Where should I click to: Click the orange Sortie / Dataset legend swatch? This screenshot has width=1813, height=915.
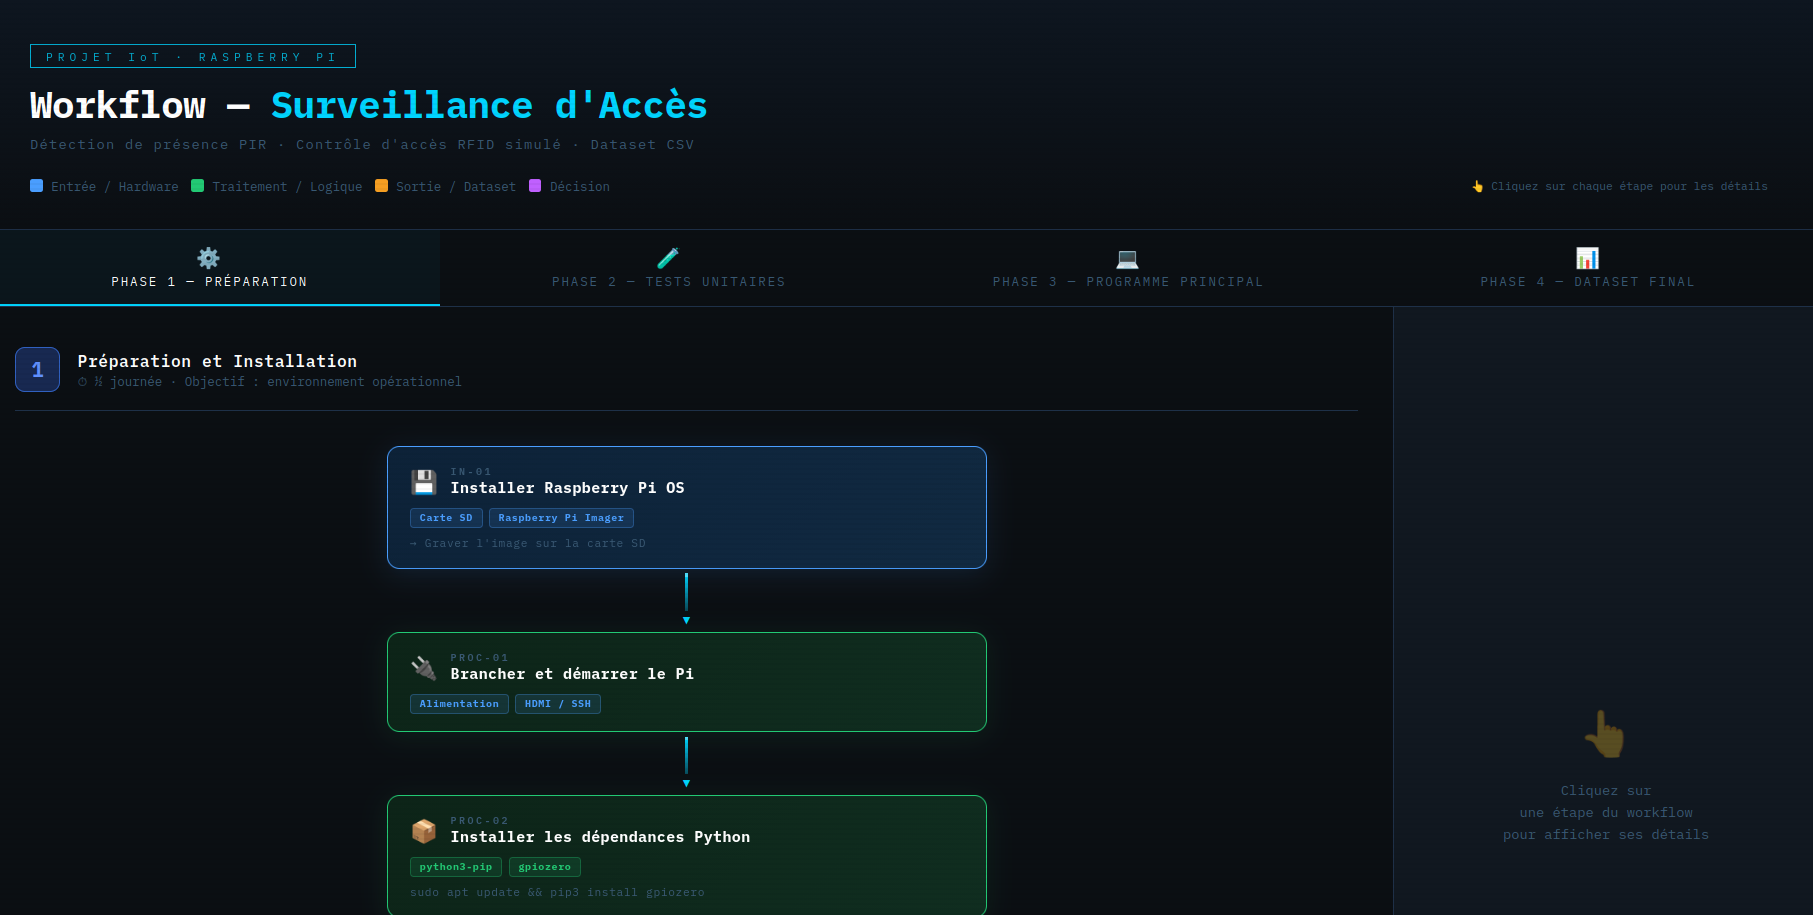click(x=381, y=185)
